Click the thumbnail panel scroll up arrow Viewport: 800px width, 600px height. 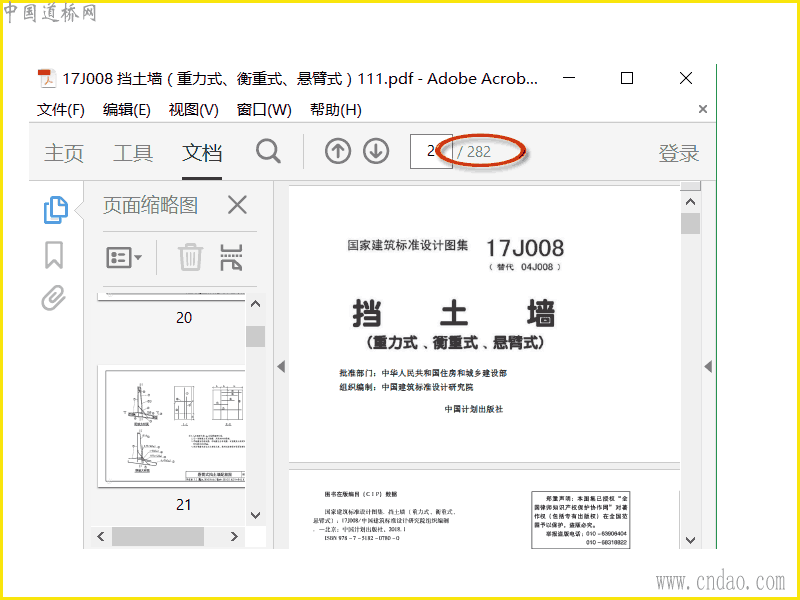click(x=256, y=304)
